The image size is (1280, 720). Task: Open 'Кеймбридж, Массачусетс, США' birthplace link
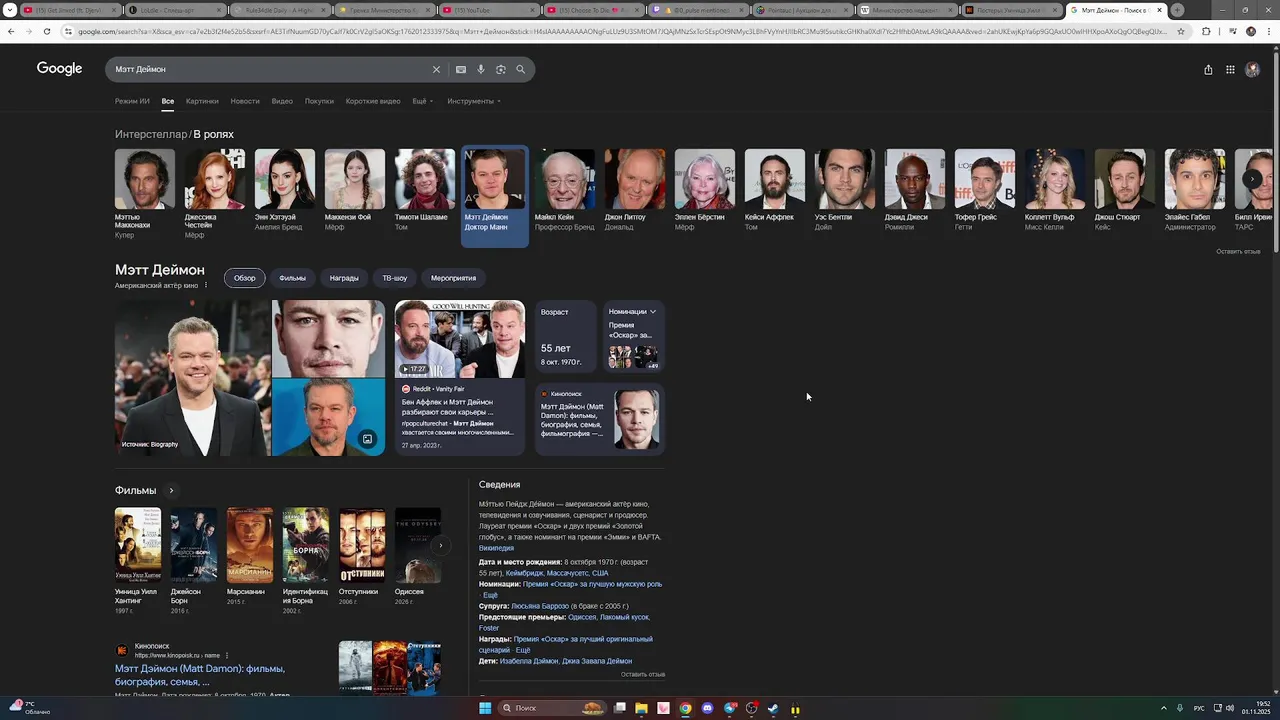point(557,573)
